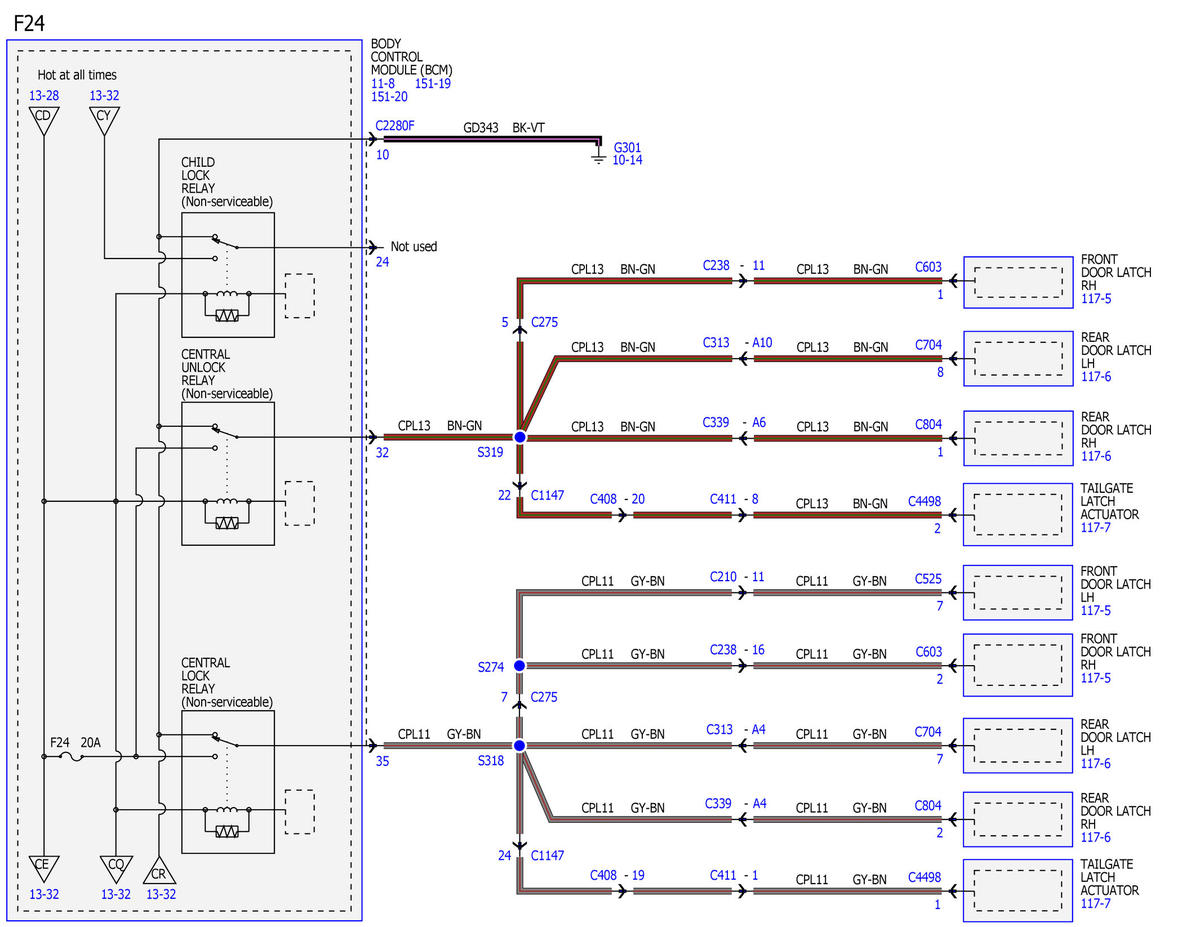Click the "CENTRAL LOCK RELAY" label
Viewport: 1200px width, 927px height.
[206, 676]
